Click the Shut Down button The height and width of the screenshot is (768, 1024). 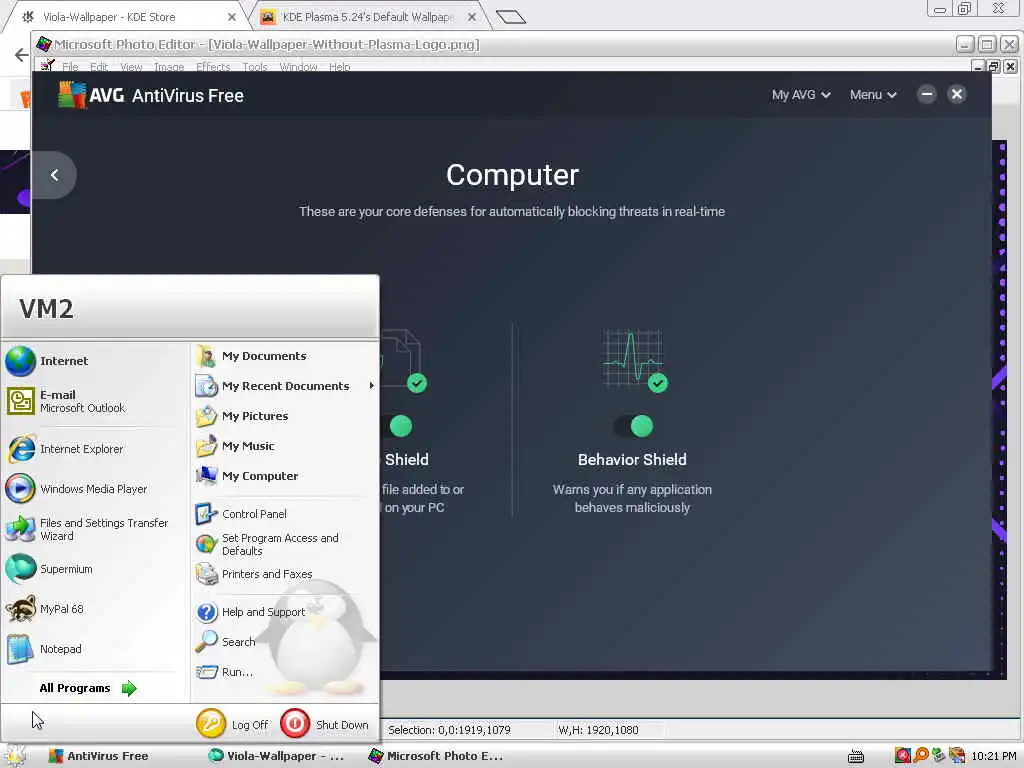coord(325,724)
